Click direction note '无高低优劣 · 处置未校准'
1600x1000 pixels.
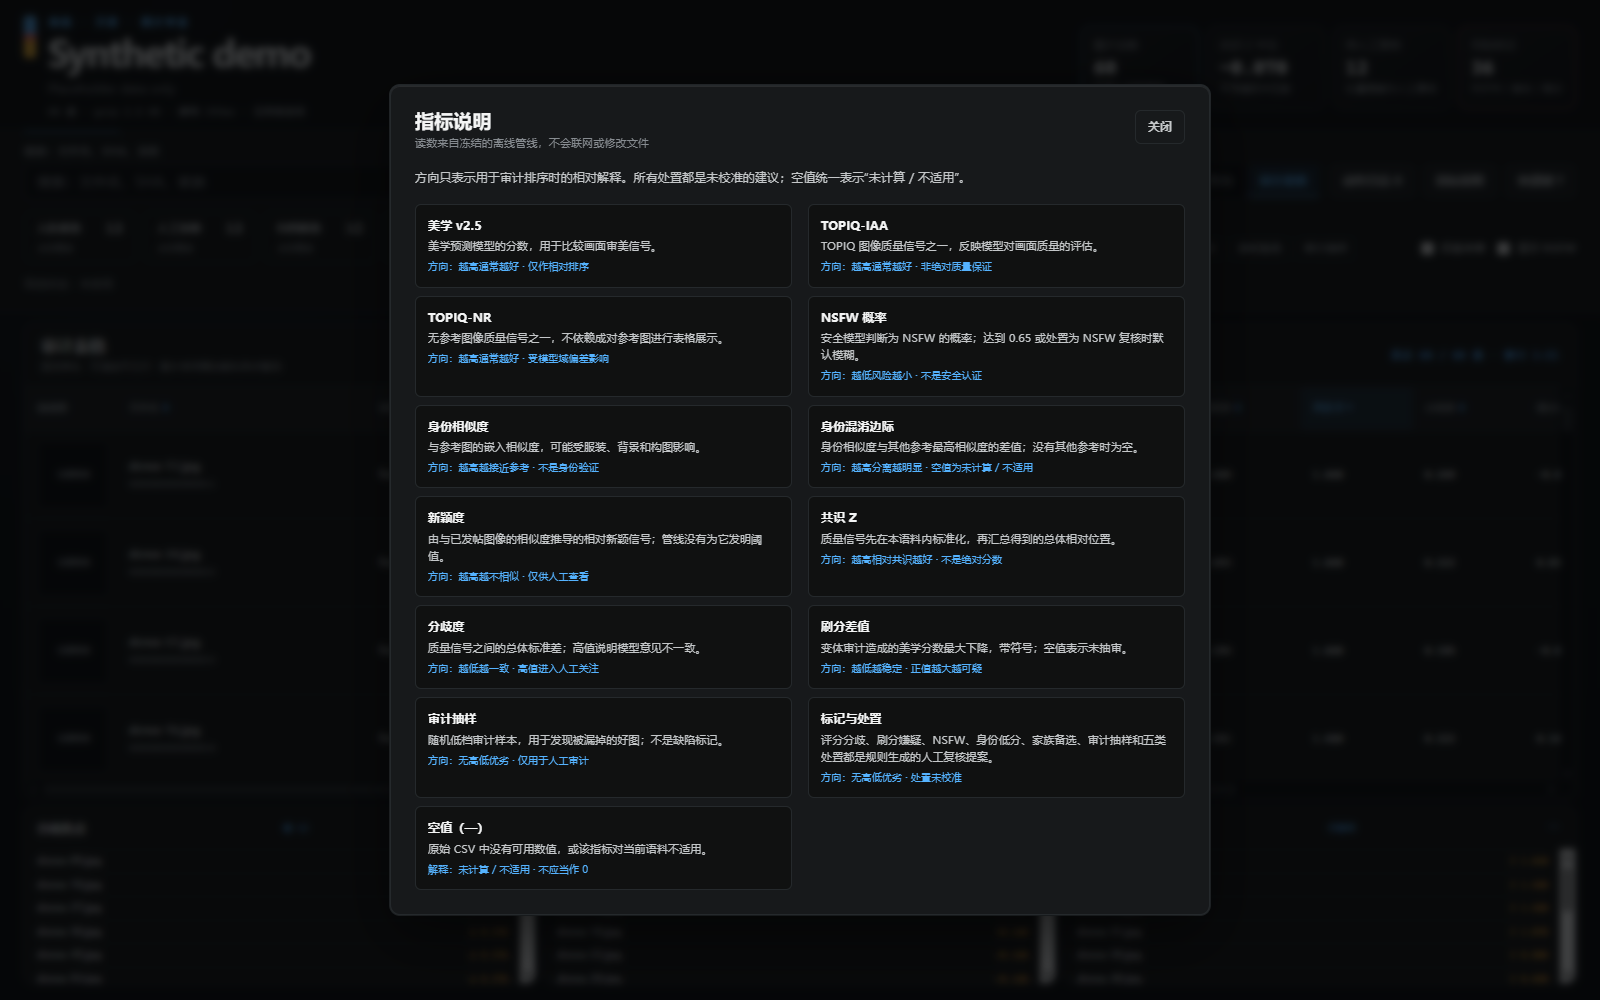pos(906,778)
